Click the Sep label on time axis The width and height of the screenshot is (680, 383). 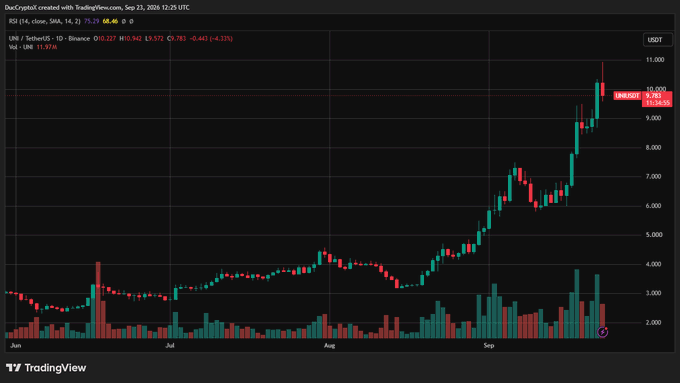[x=489, y=346]
